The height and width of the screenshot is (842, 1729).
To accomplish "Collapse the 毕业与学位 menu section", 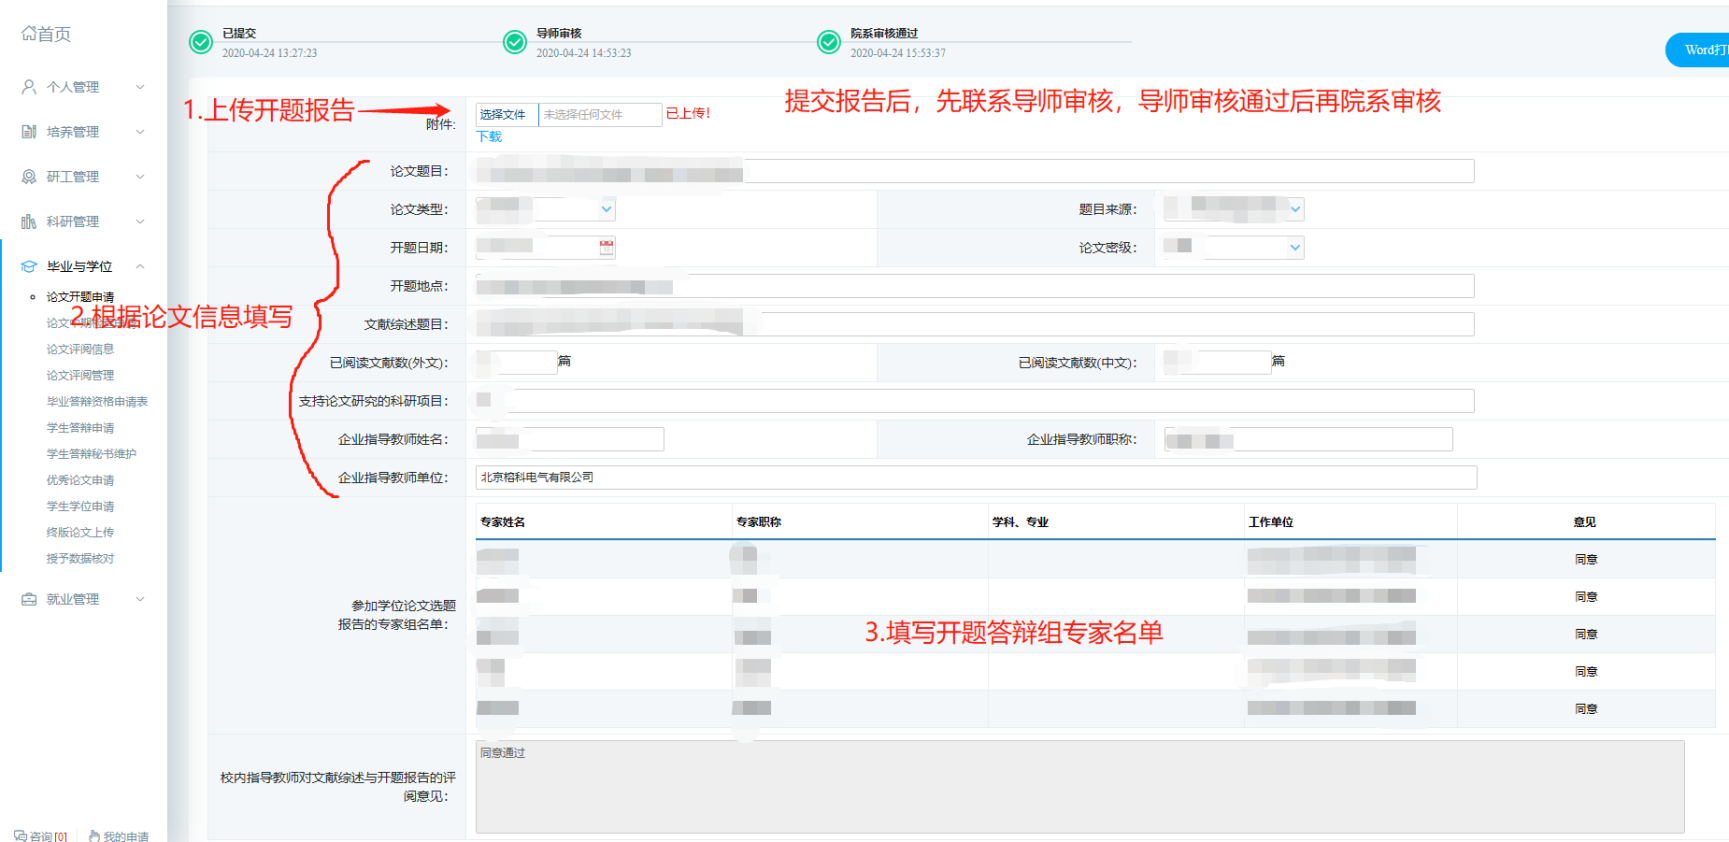I will click(140, 266).
